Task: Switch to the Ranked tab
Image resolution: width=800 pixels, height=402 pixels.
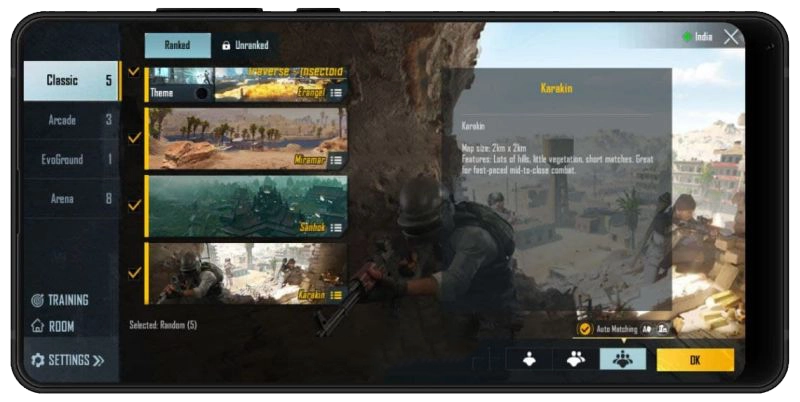Action: [178, 45]
